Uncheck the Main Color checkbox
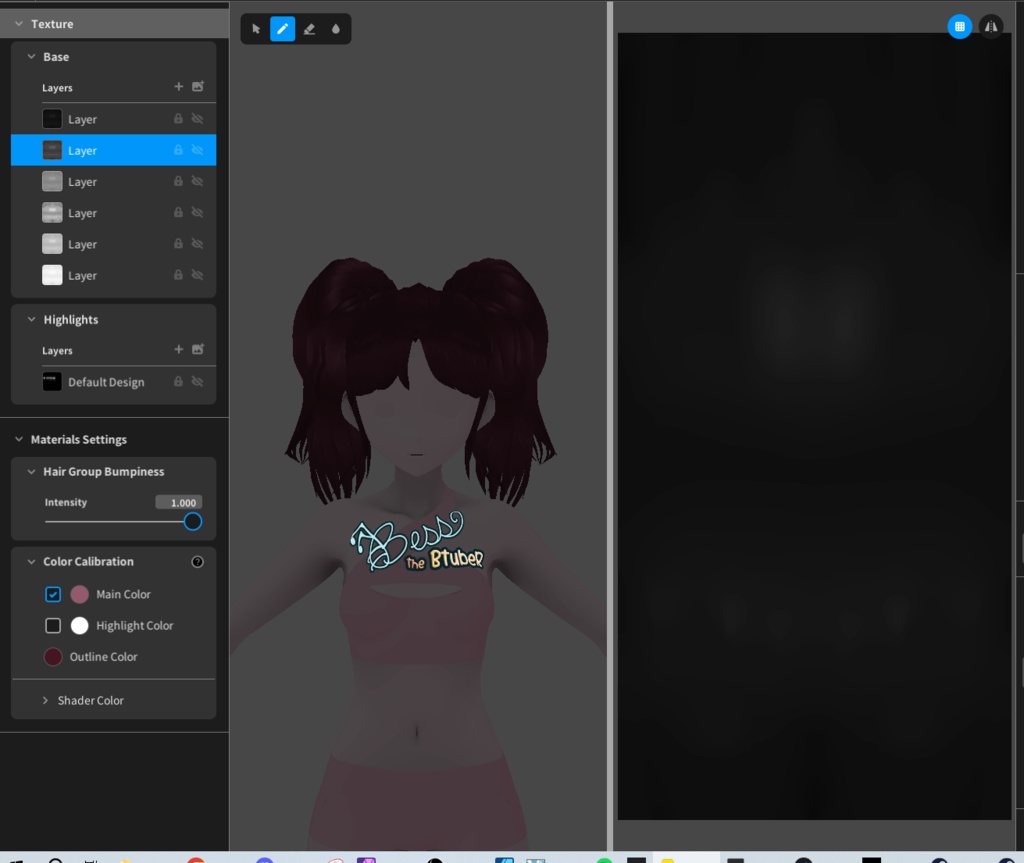1024x863 pixels. pos(53,594)
